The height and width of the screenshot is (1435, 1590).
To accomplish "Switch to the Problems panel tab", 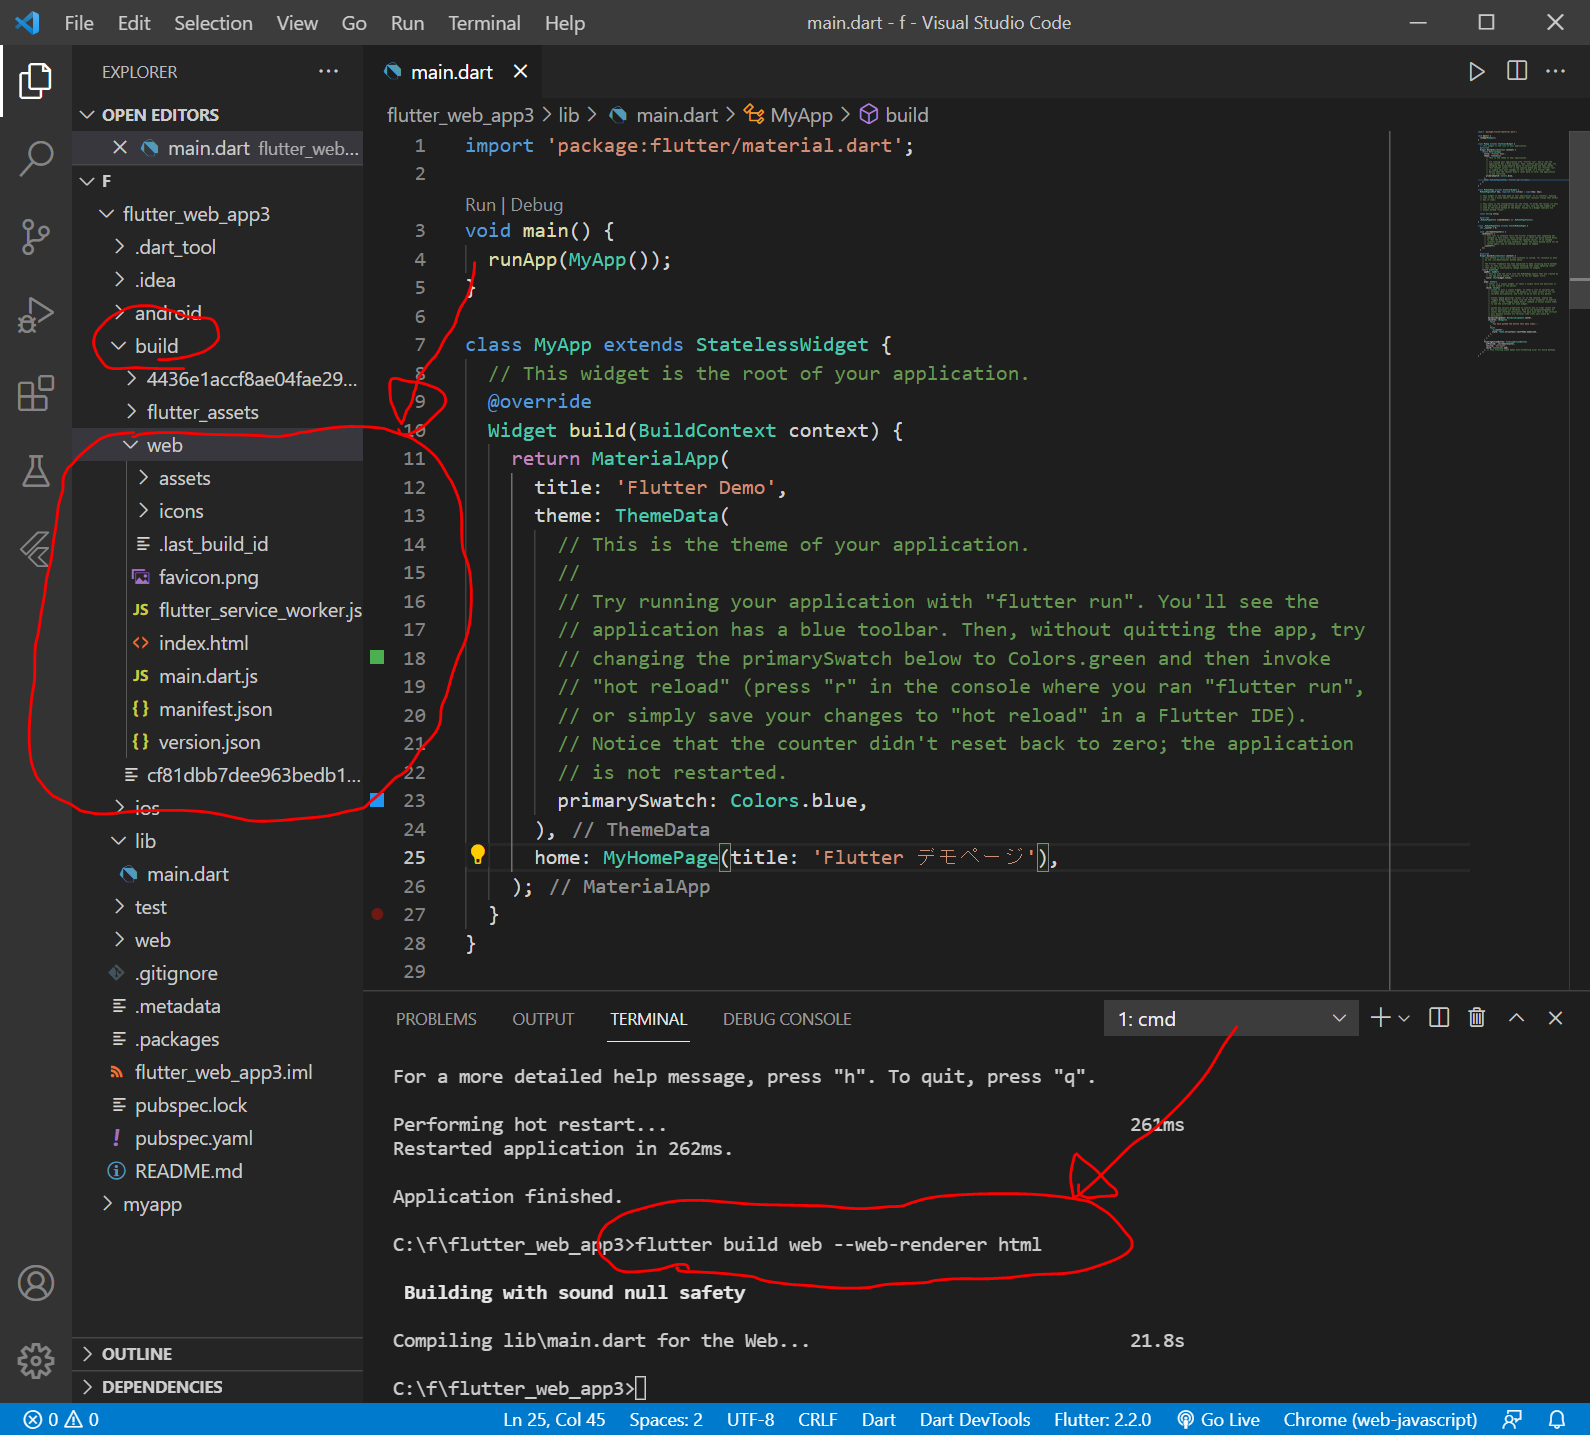I will [436, 1019].
